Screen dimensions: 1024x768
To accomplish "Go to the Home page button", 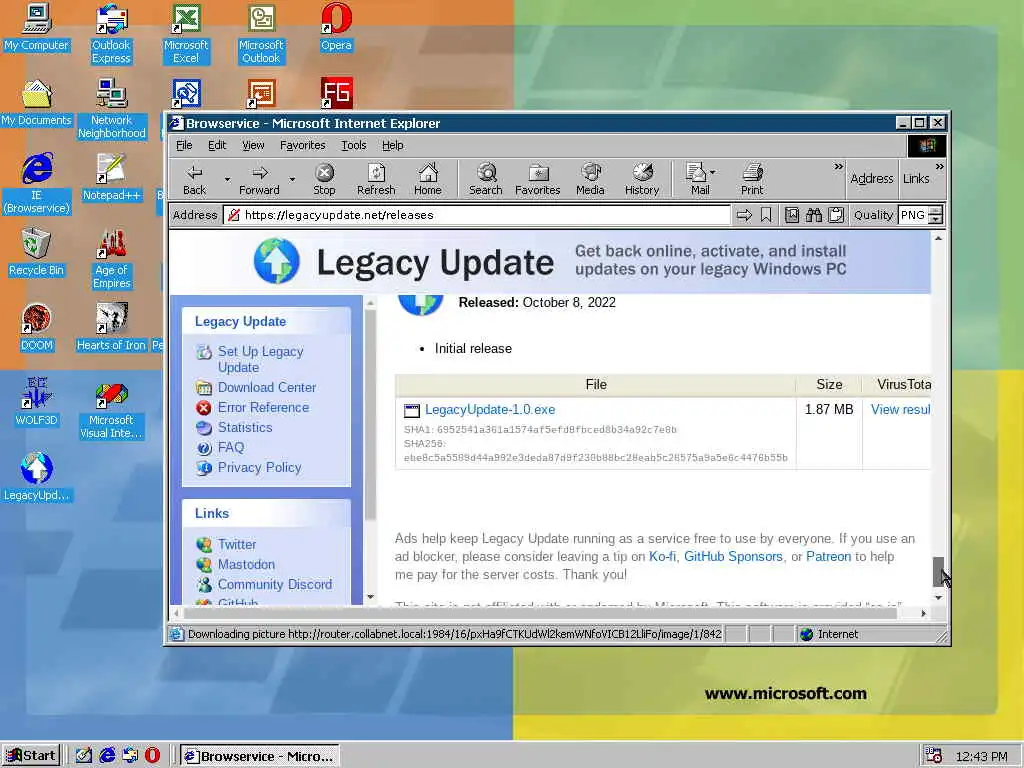I will pos(428,180).
